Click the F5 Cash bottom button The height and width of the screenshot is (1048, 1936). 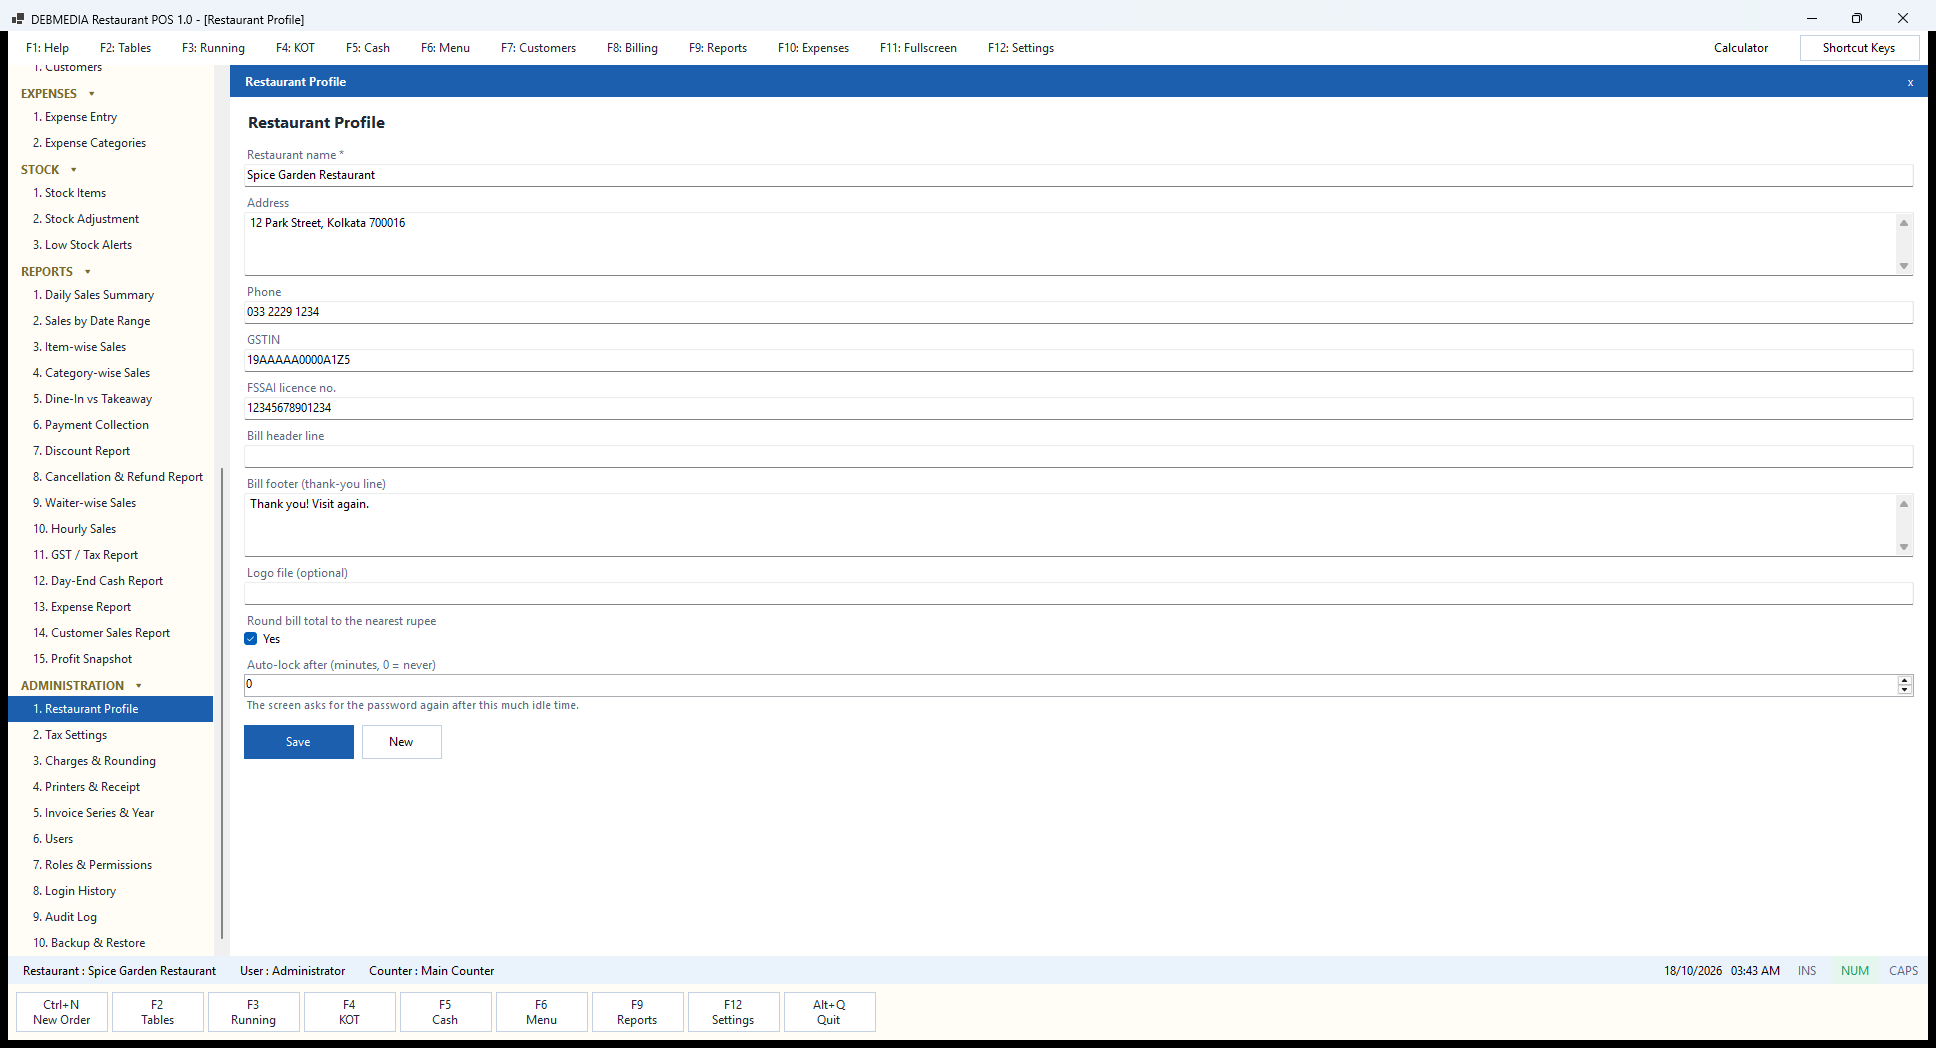click(x=445, y=1012)
